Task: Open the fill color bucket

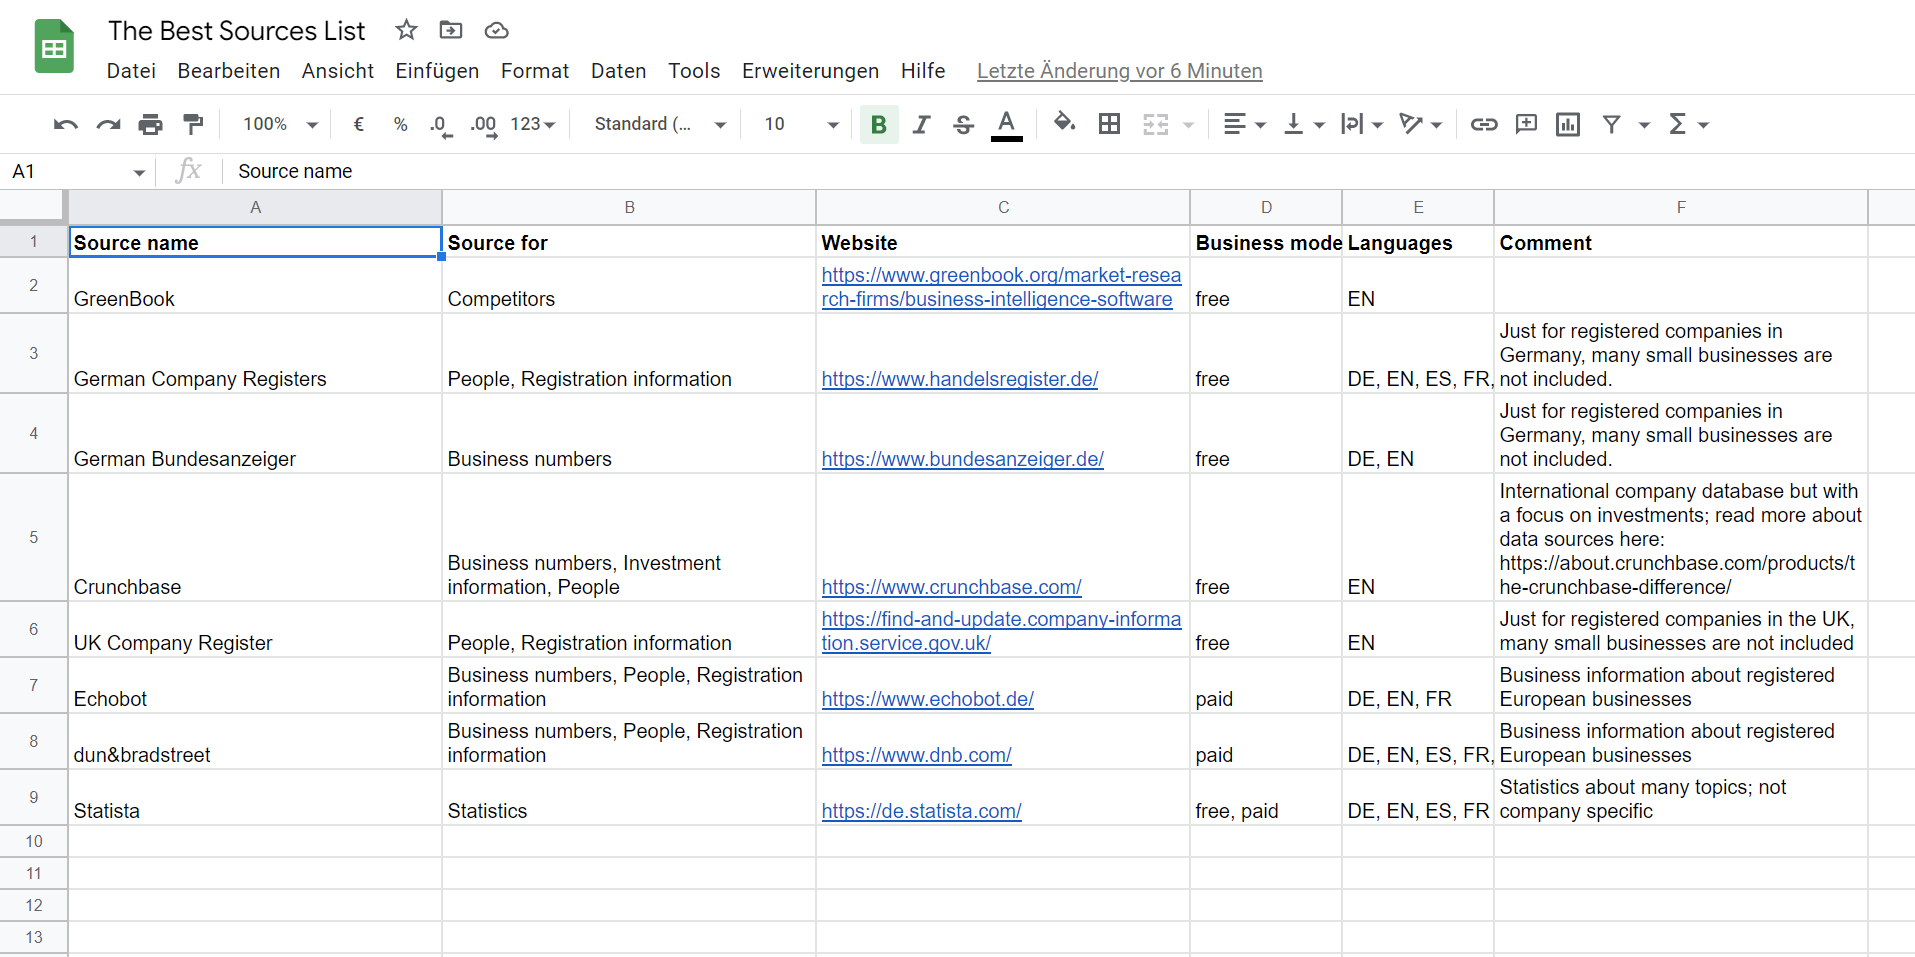Action: (x=1064, y=123)
